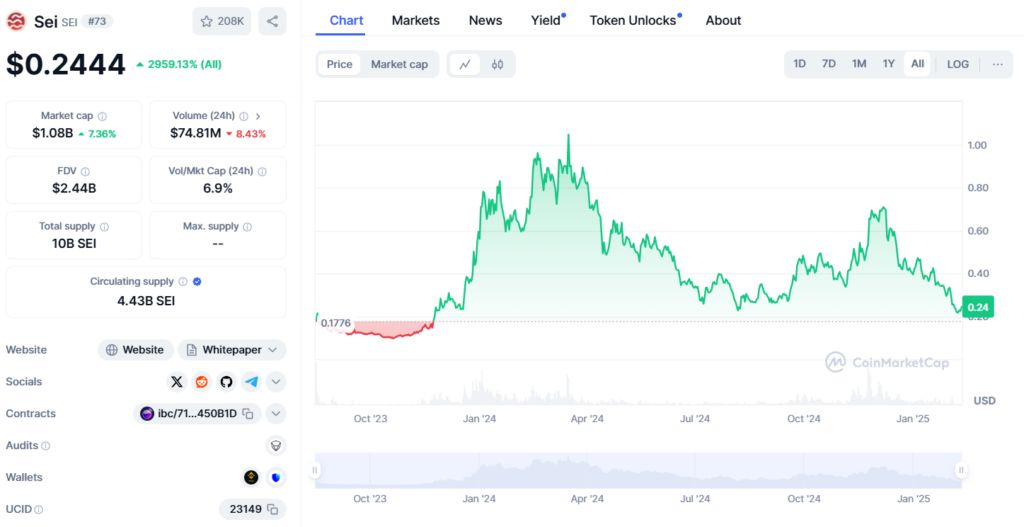
Task: Select the Market cap chart toggle
Action: point(399,64)
